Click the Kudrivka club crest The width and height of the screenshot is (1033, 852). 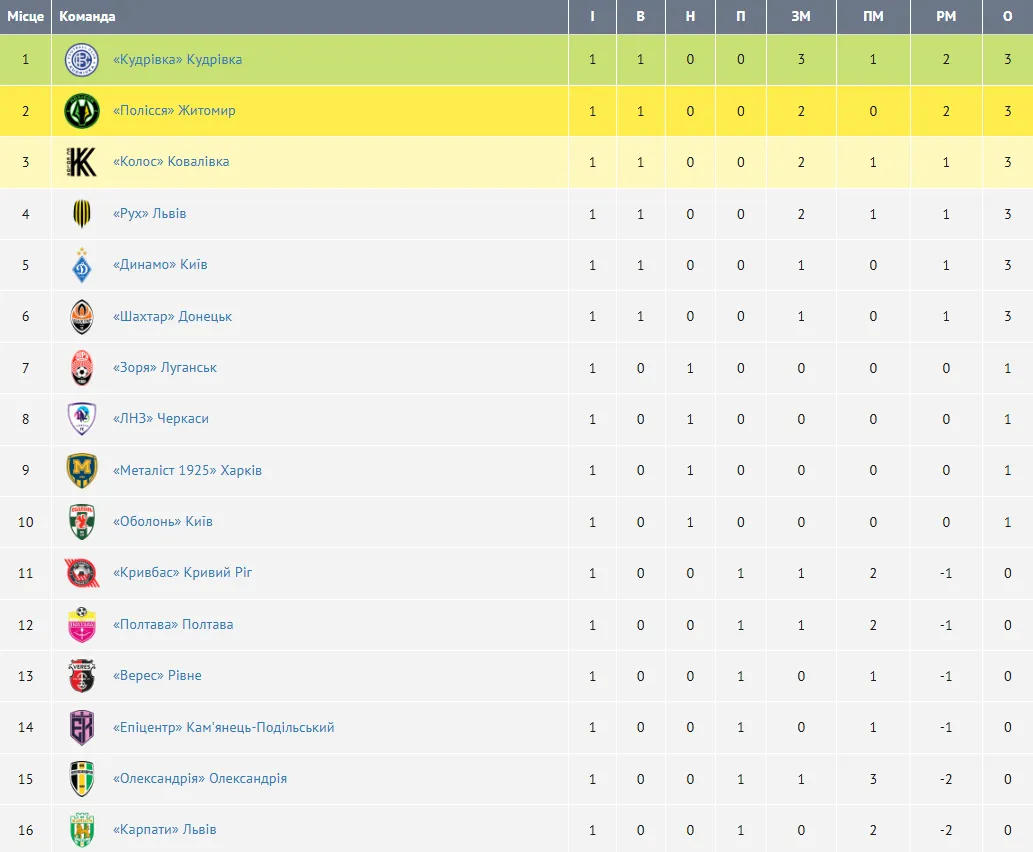click(x=82, y=59)
